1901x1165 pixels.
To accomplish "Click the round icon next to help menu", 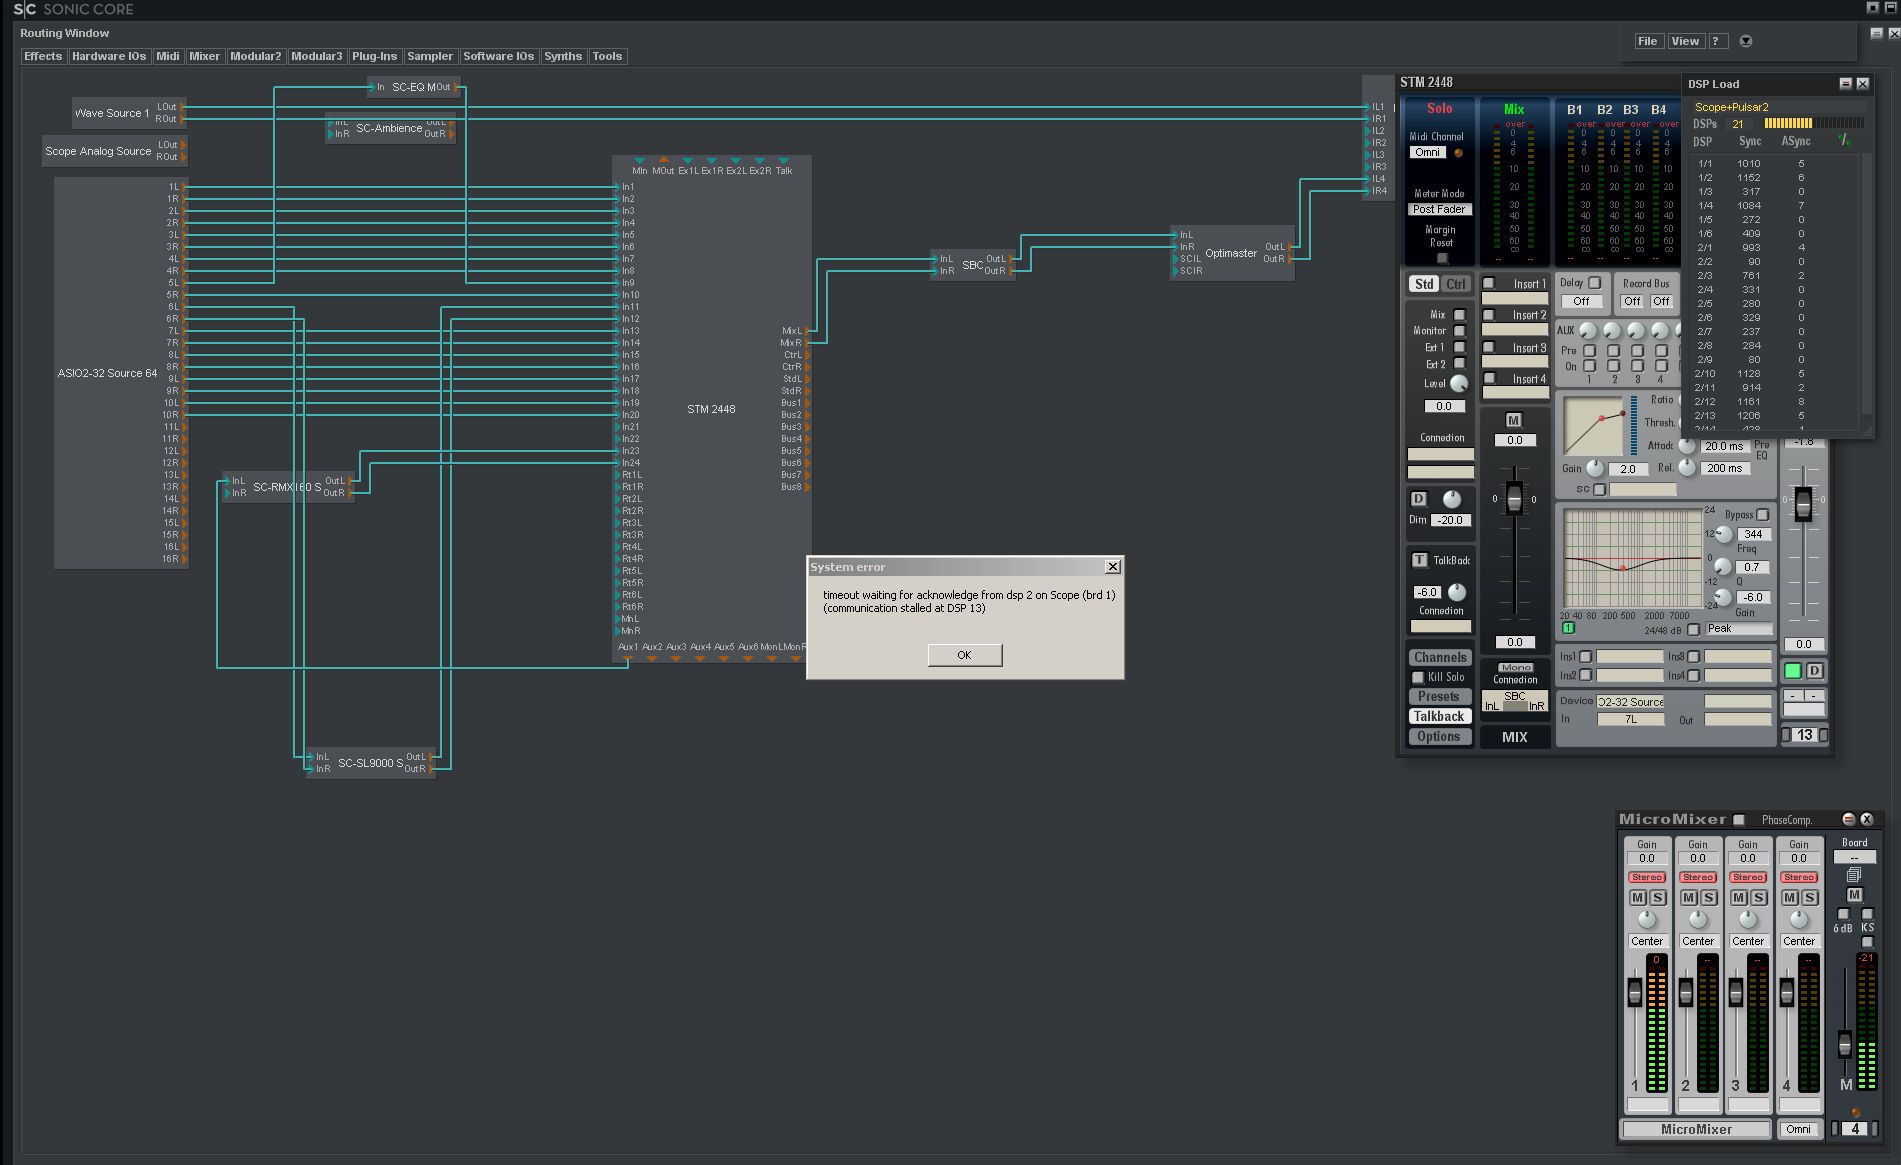I will pyautogui.click(x=1746, y=41).
